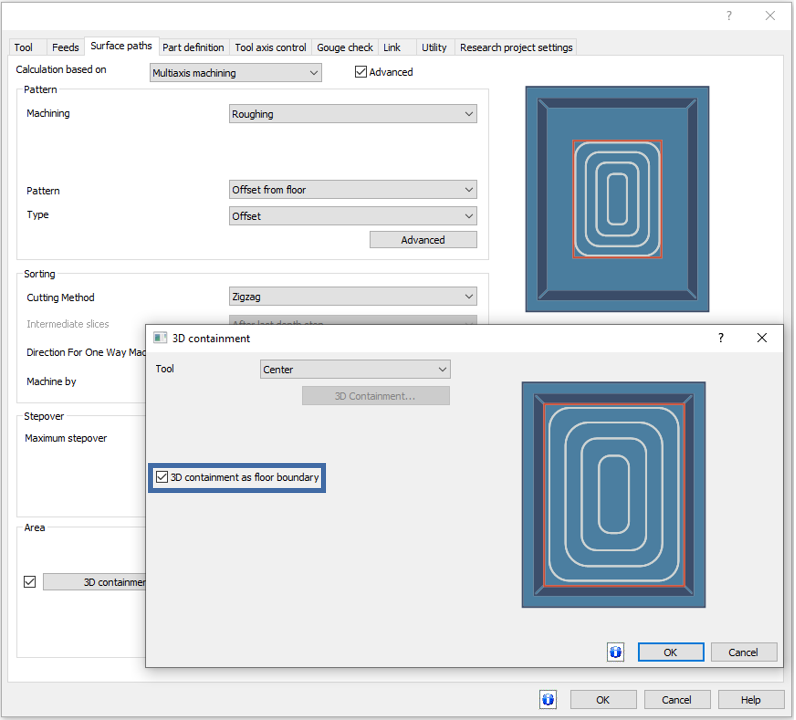Click the 3D containment preview image

click(614, 495)
